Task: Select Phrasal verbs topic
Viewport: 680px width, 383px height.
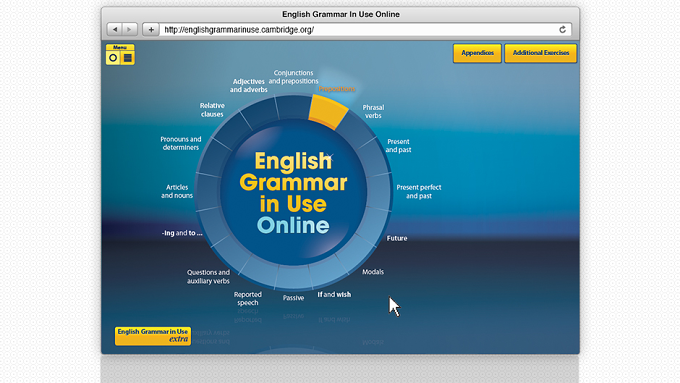Action: (x=373, y=111)
